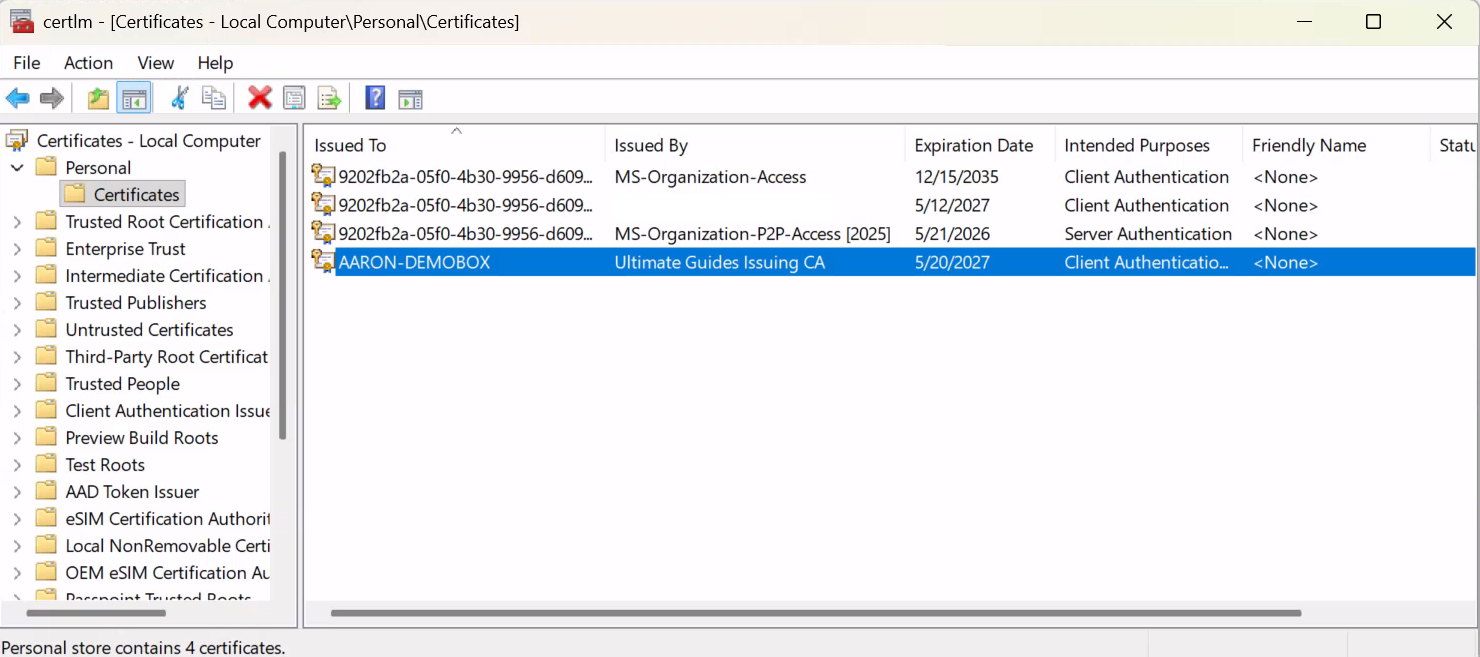This screenshot has width=1480, height=657.
Task: Click the tree pane horizontal scrollbar
Action: [x=97, y=613]
